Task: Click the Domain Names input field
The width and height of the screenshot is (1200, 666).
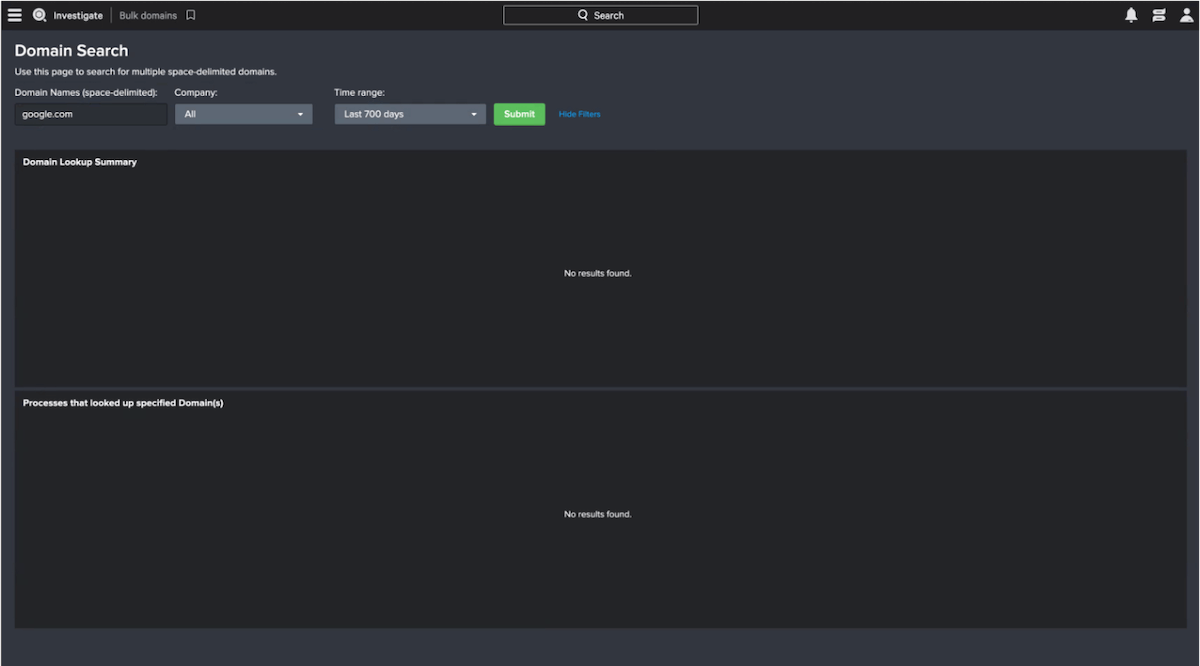Action: pos(90,113)
